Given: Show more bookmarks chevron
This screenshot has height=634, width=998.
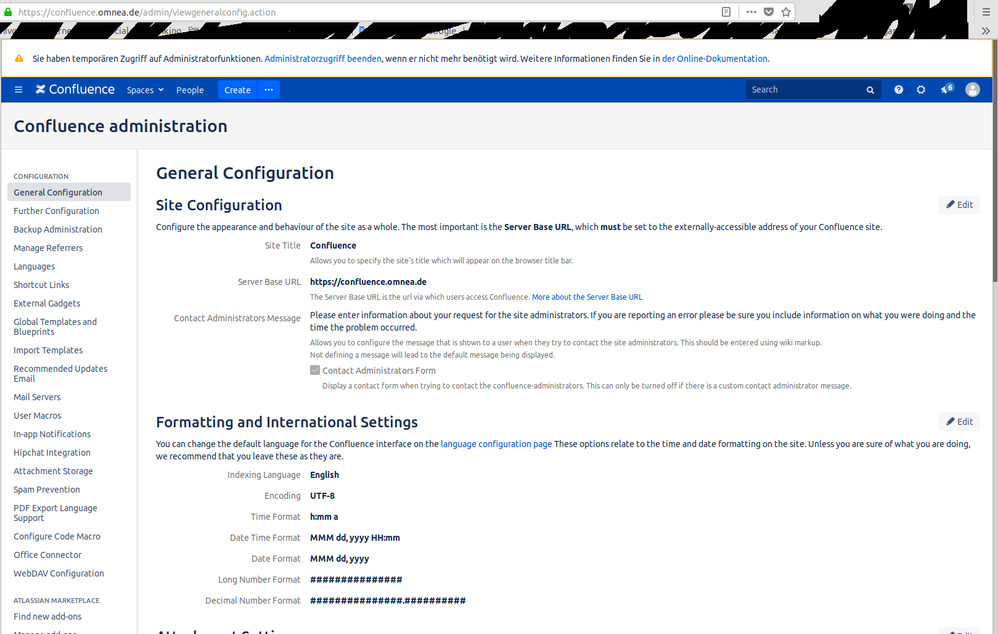Looking at the screenshot, I should 986,31.
